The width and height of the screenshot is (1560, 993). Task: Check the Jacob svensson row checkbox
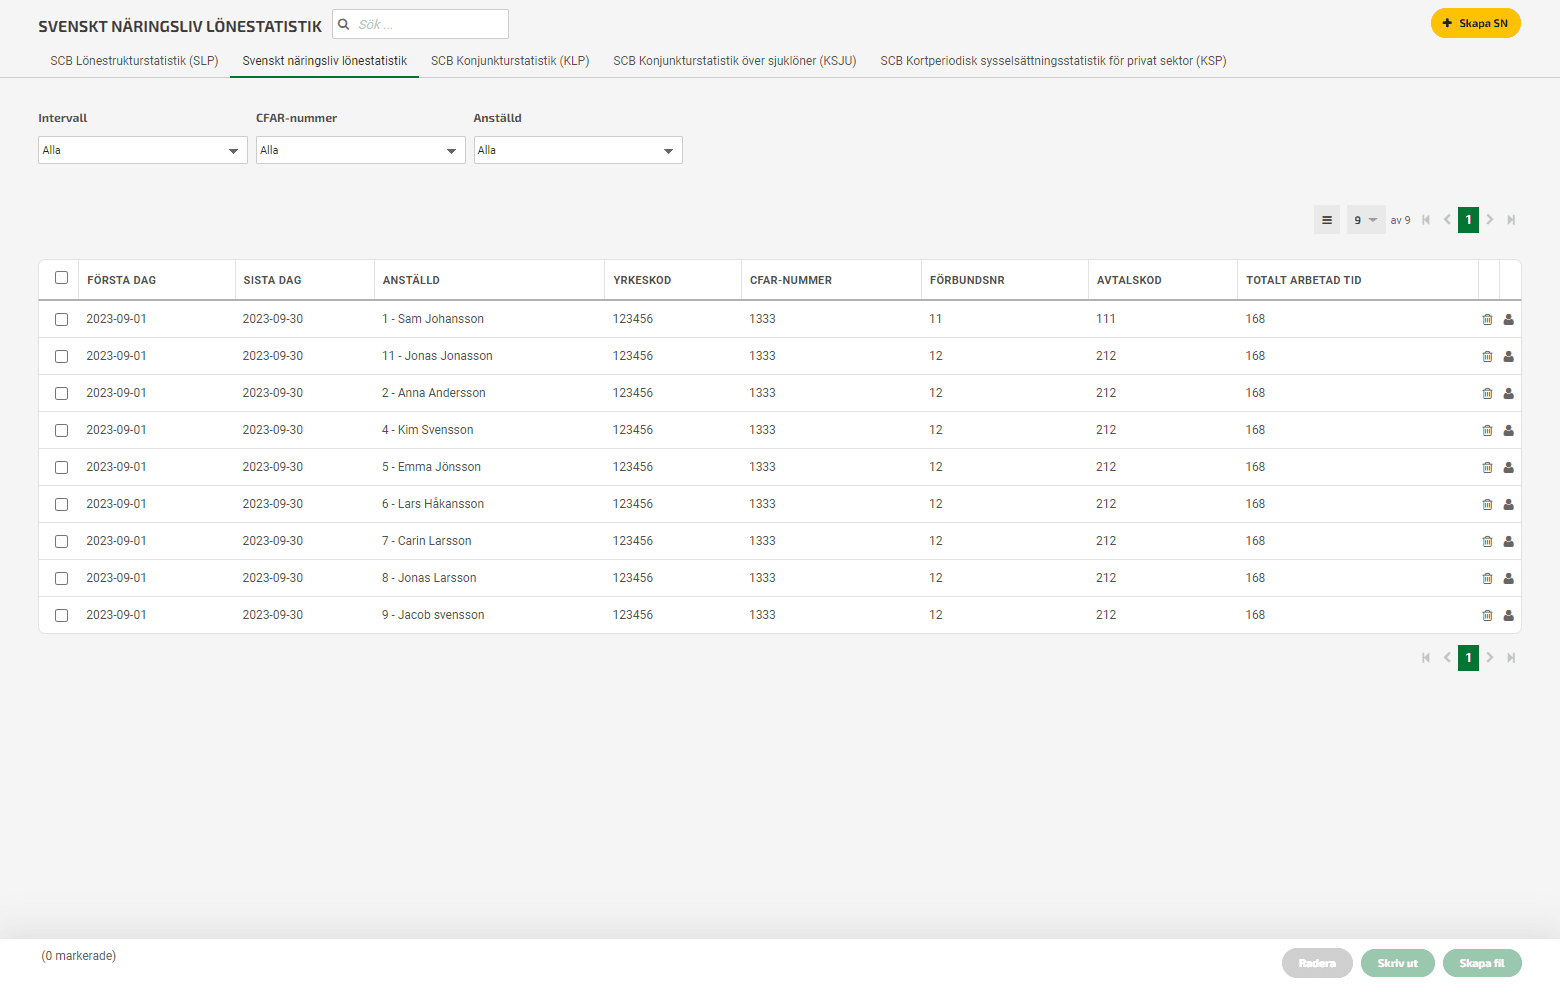coord(61,616)
